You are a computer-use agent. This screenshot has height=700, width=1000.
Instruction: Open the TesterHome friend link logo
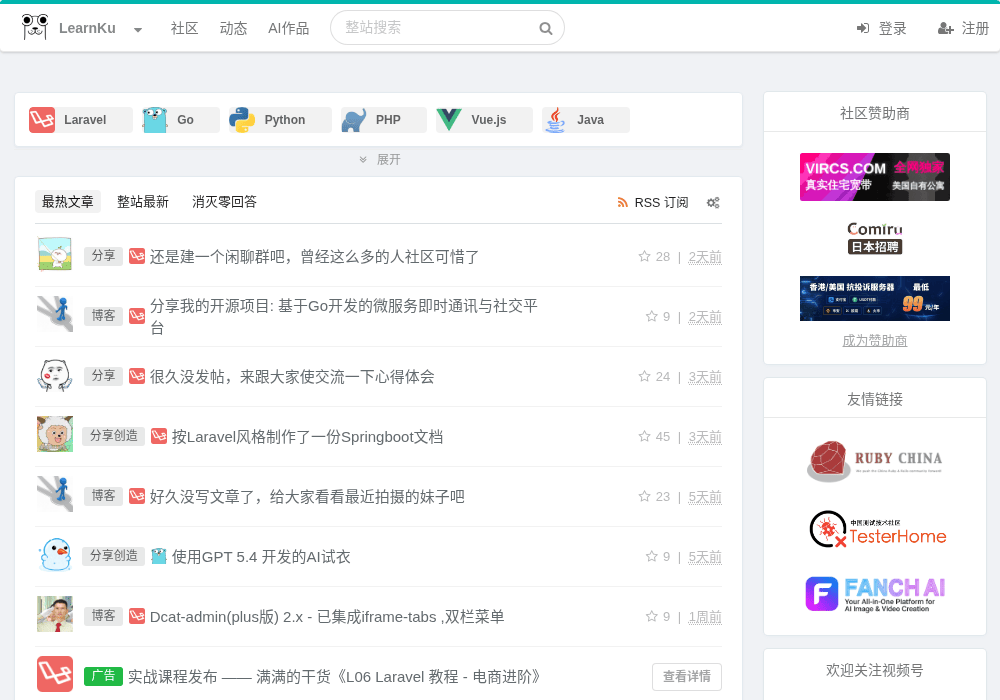(878, 529)
